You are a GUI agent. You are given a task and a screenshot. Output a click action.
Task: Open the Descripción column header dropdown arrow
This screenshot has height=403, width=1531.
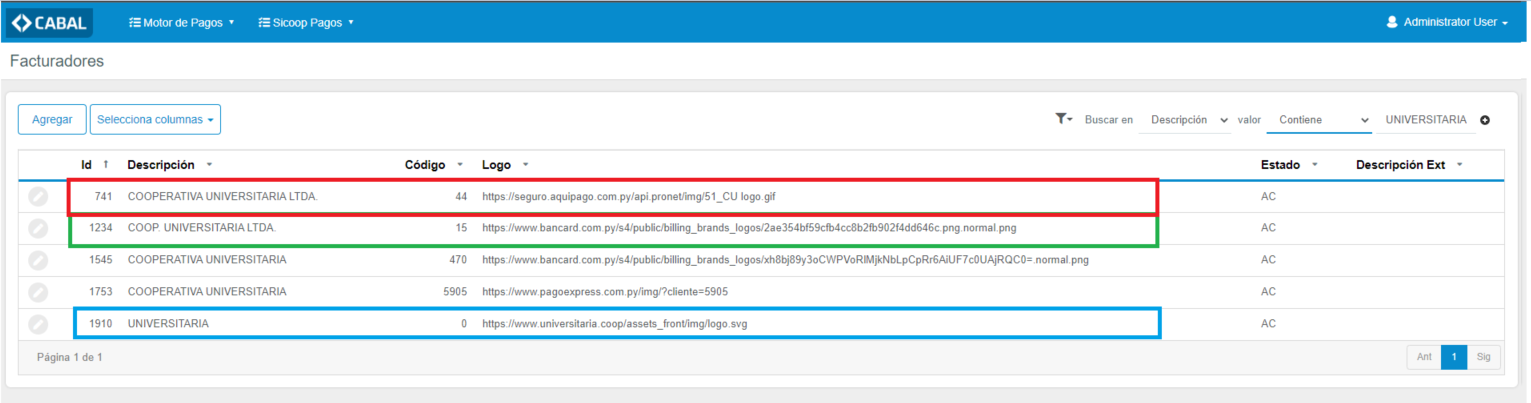tap(209, 165)
